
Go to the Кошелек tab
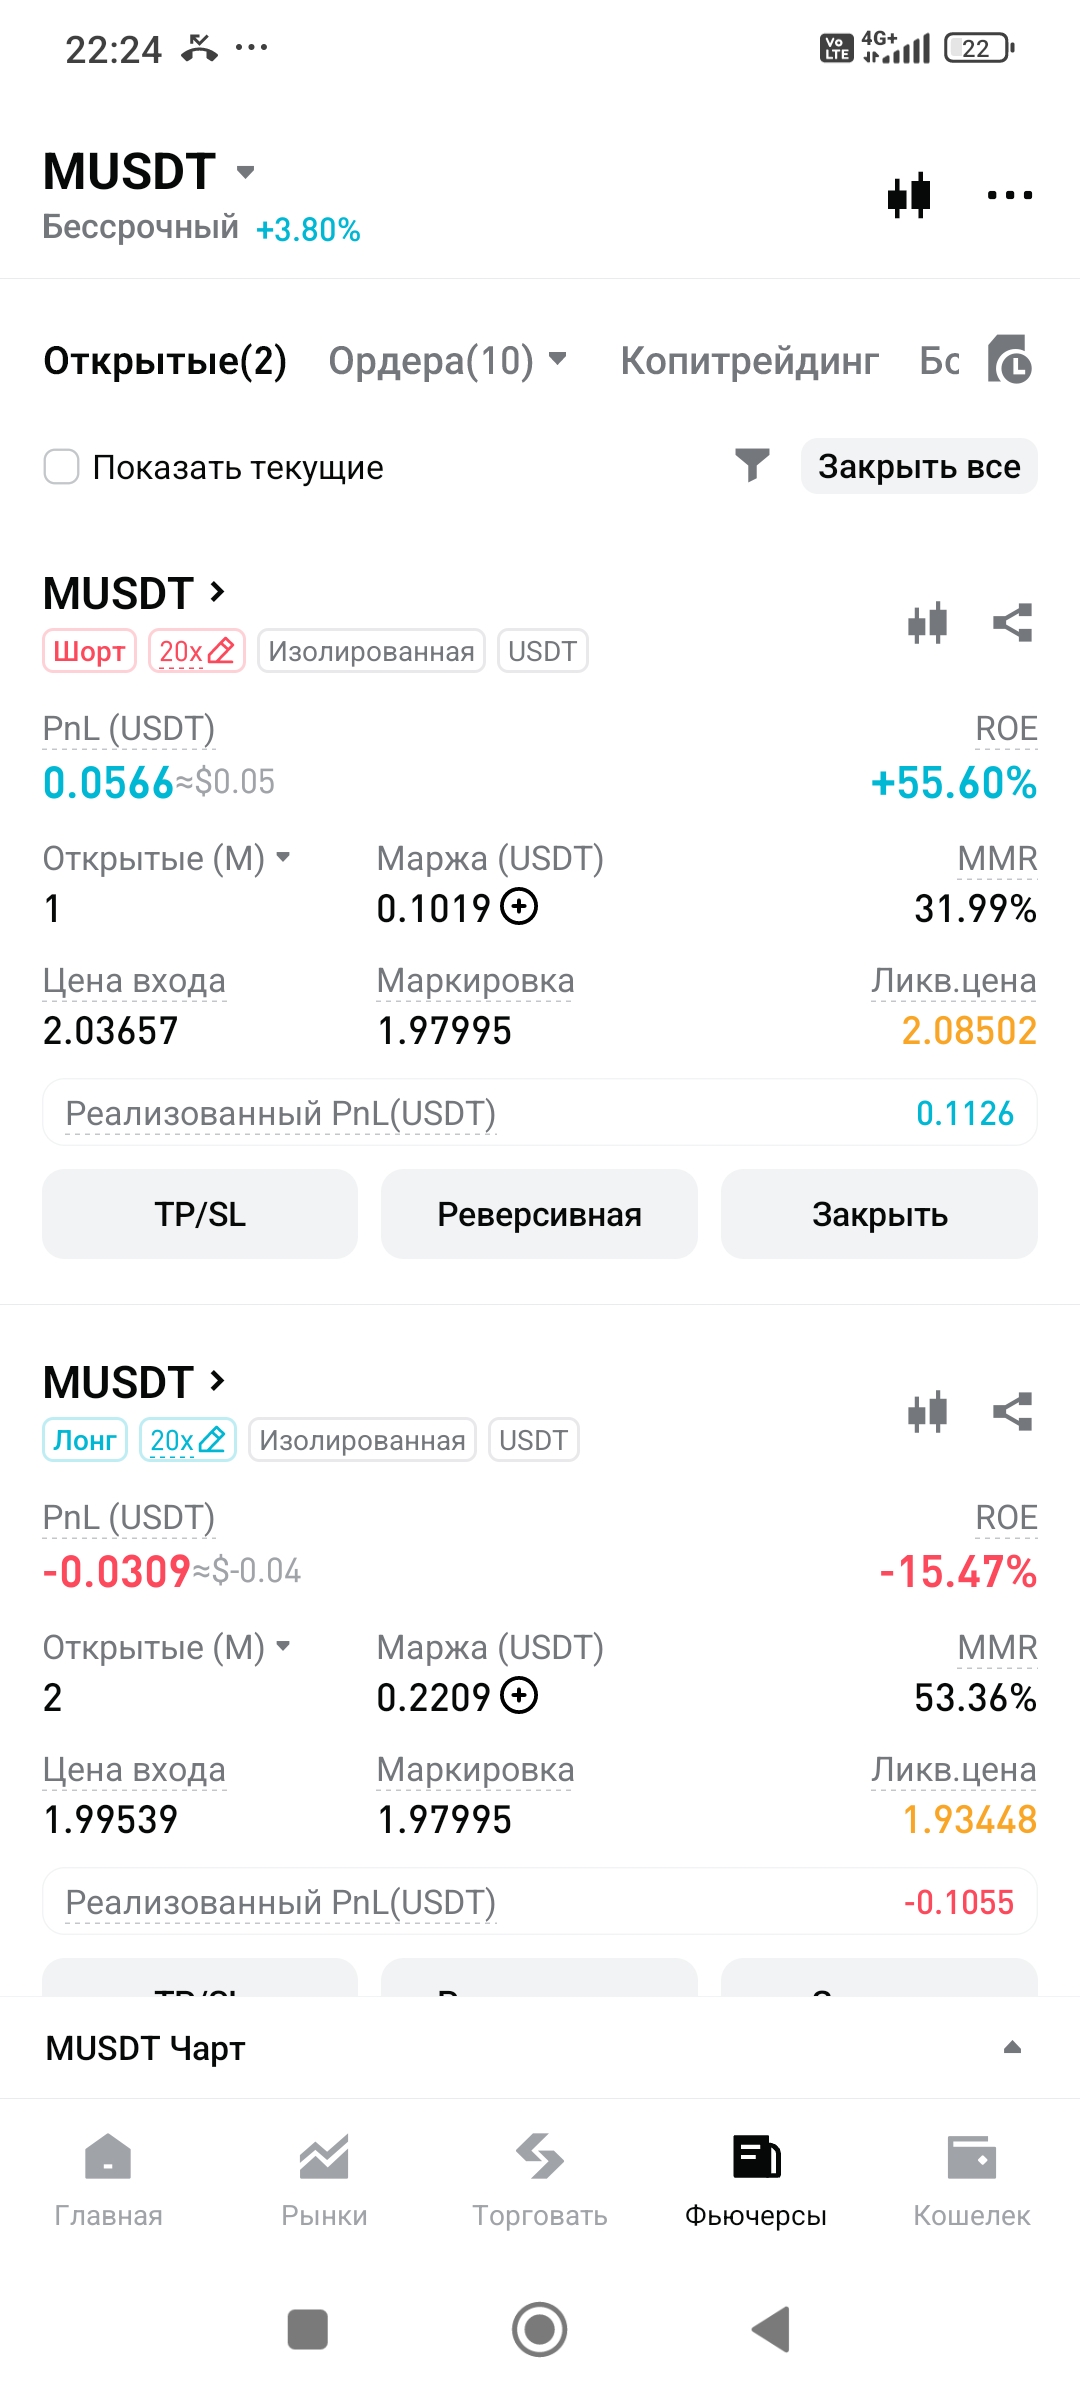click(971, 2180)
